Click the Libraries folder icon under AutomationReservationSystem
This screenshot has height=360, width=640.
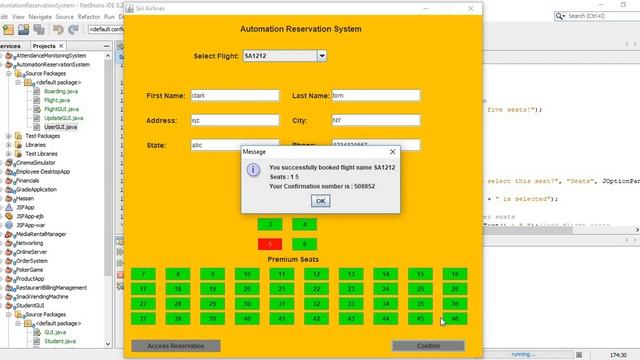point(18,145)
